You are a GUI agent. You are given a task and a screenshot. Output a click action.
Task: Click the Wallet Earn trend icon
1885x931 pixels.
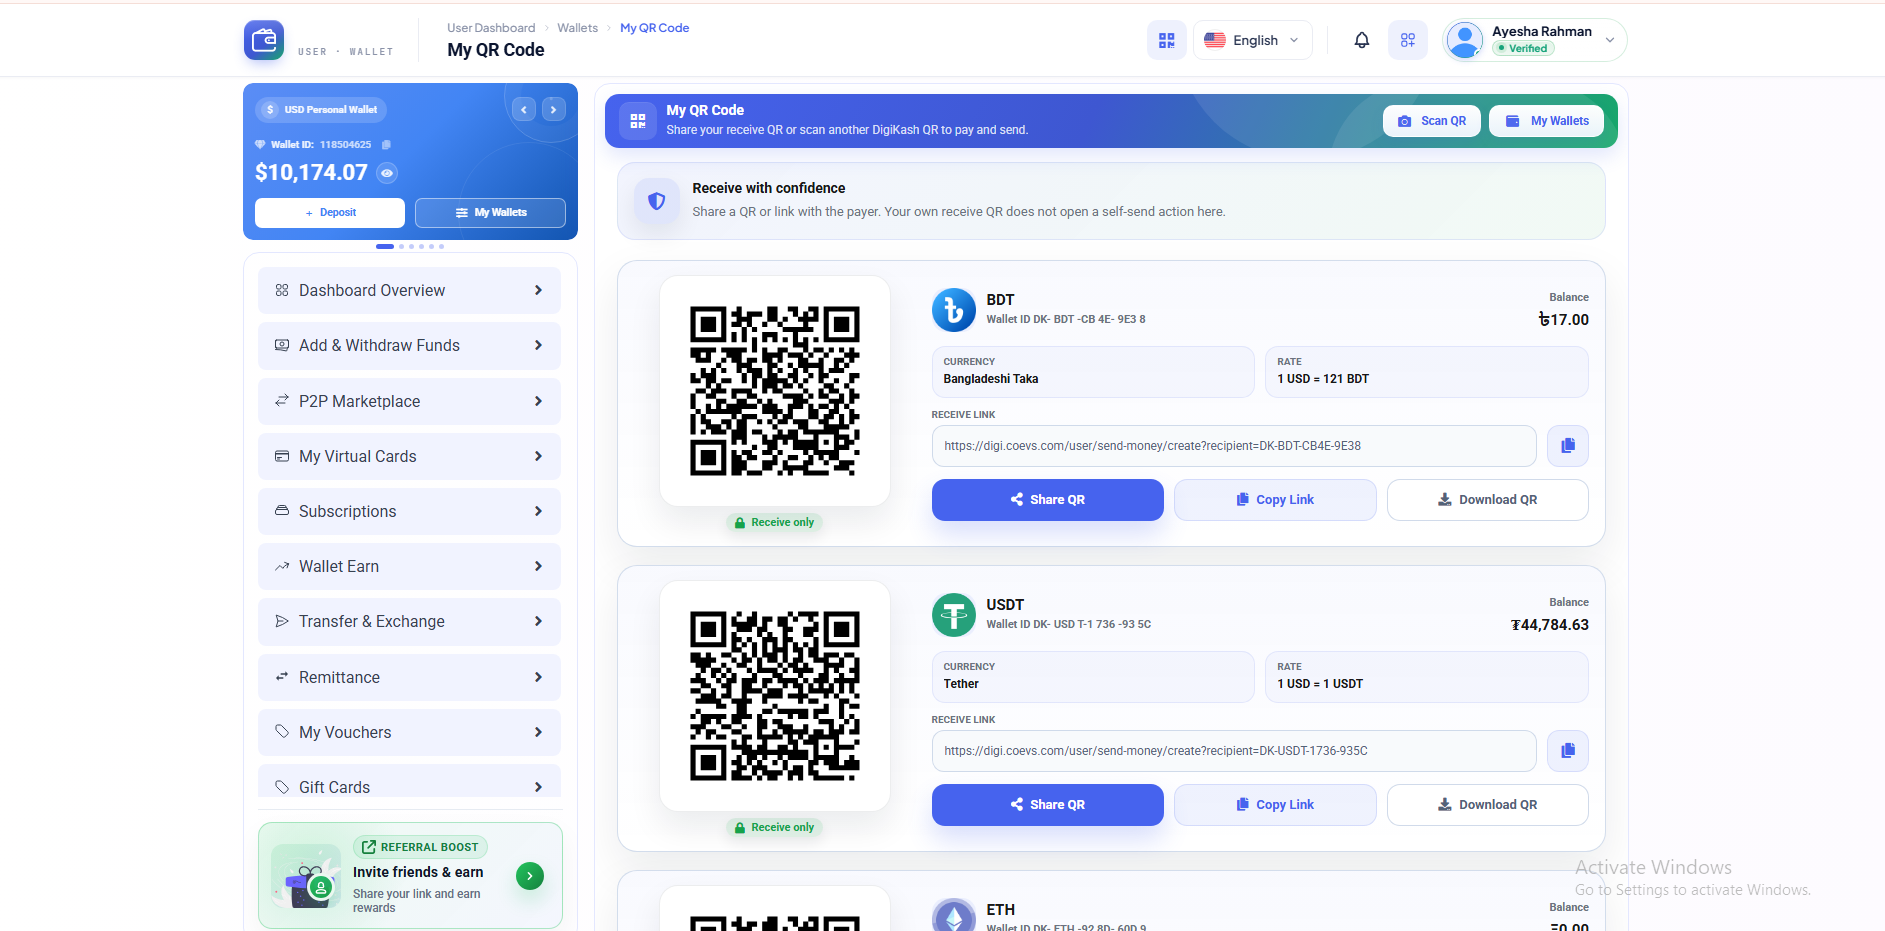pyautogui.click(x=282, y=566)
